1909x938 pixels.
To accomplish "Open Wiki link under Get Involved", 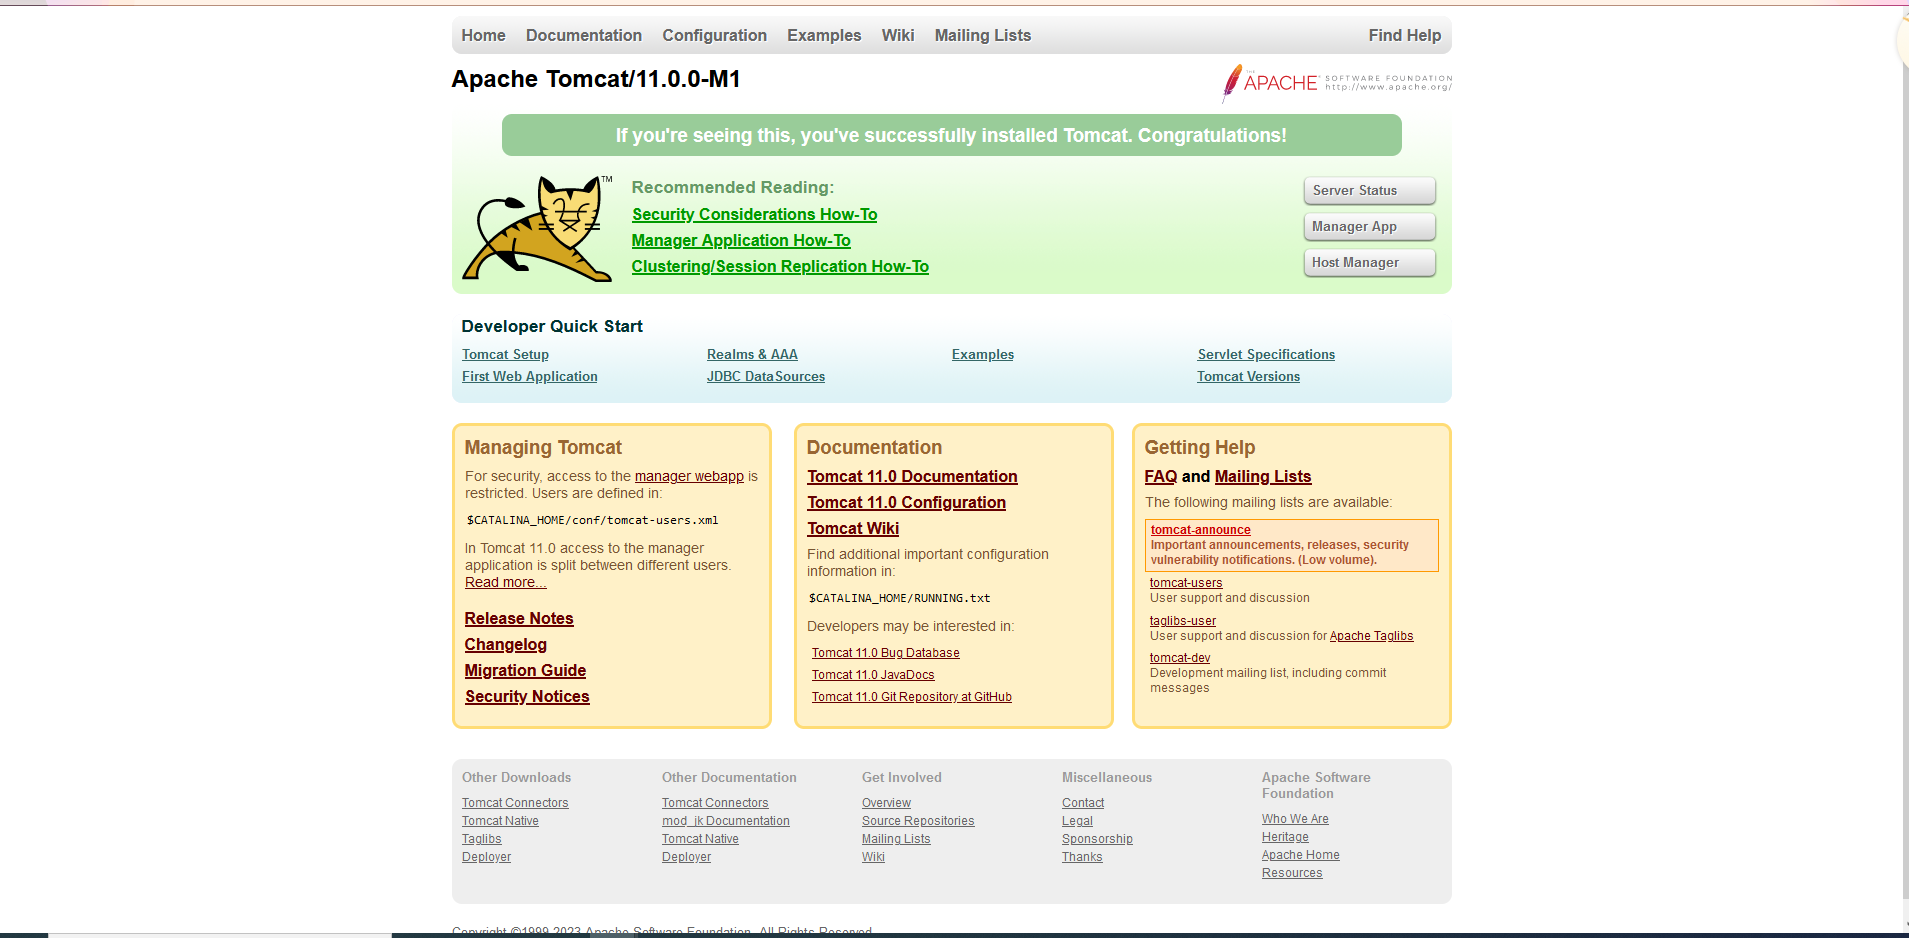I will 873,857.
